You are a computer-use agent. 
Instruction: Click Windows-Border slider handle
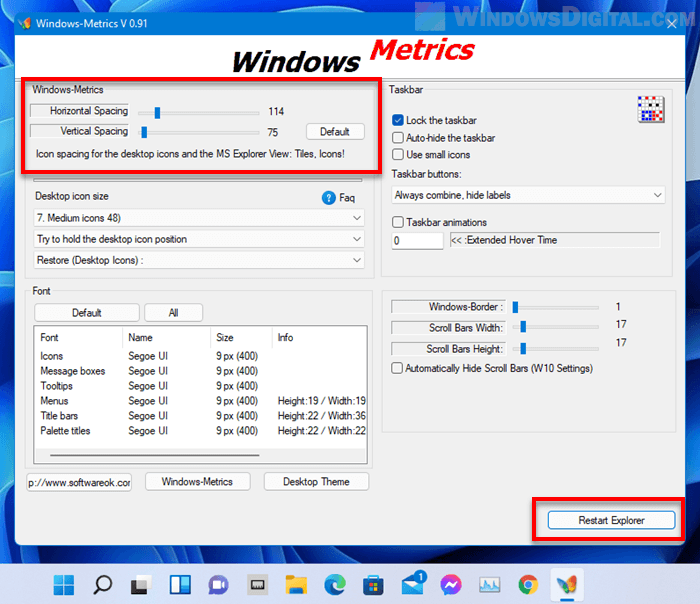[x=515, y=307]
